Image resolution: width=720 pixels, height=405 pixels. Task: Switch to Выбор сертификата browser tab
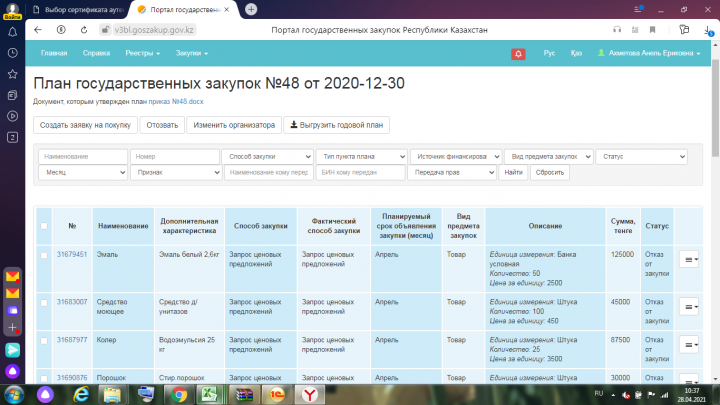(x=79, y=9)
